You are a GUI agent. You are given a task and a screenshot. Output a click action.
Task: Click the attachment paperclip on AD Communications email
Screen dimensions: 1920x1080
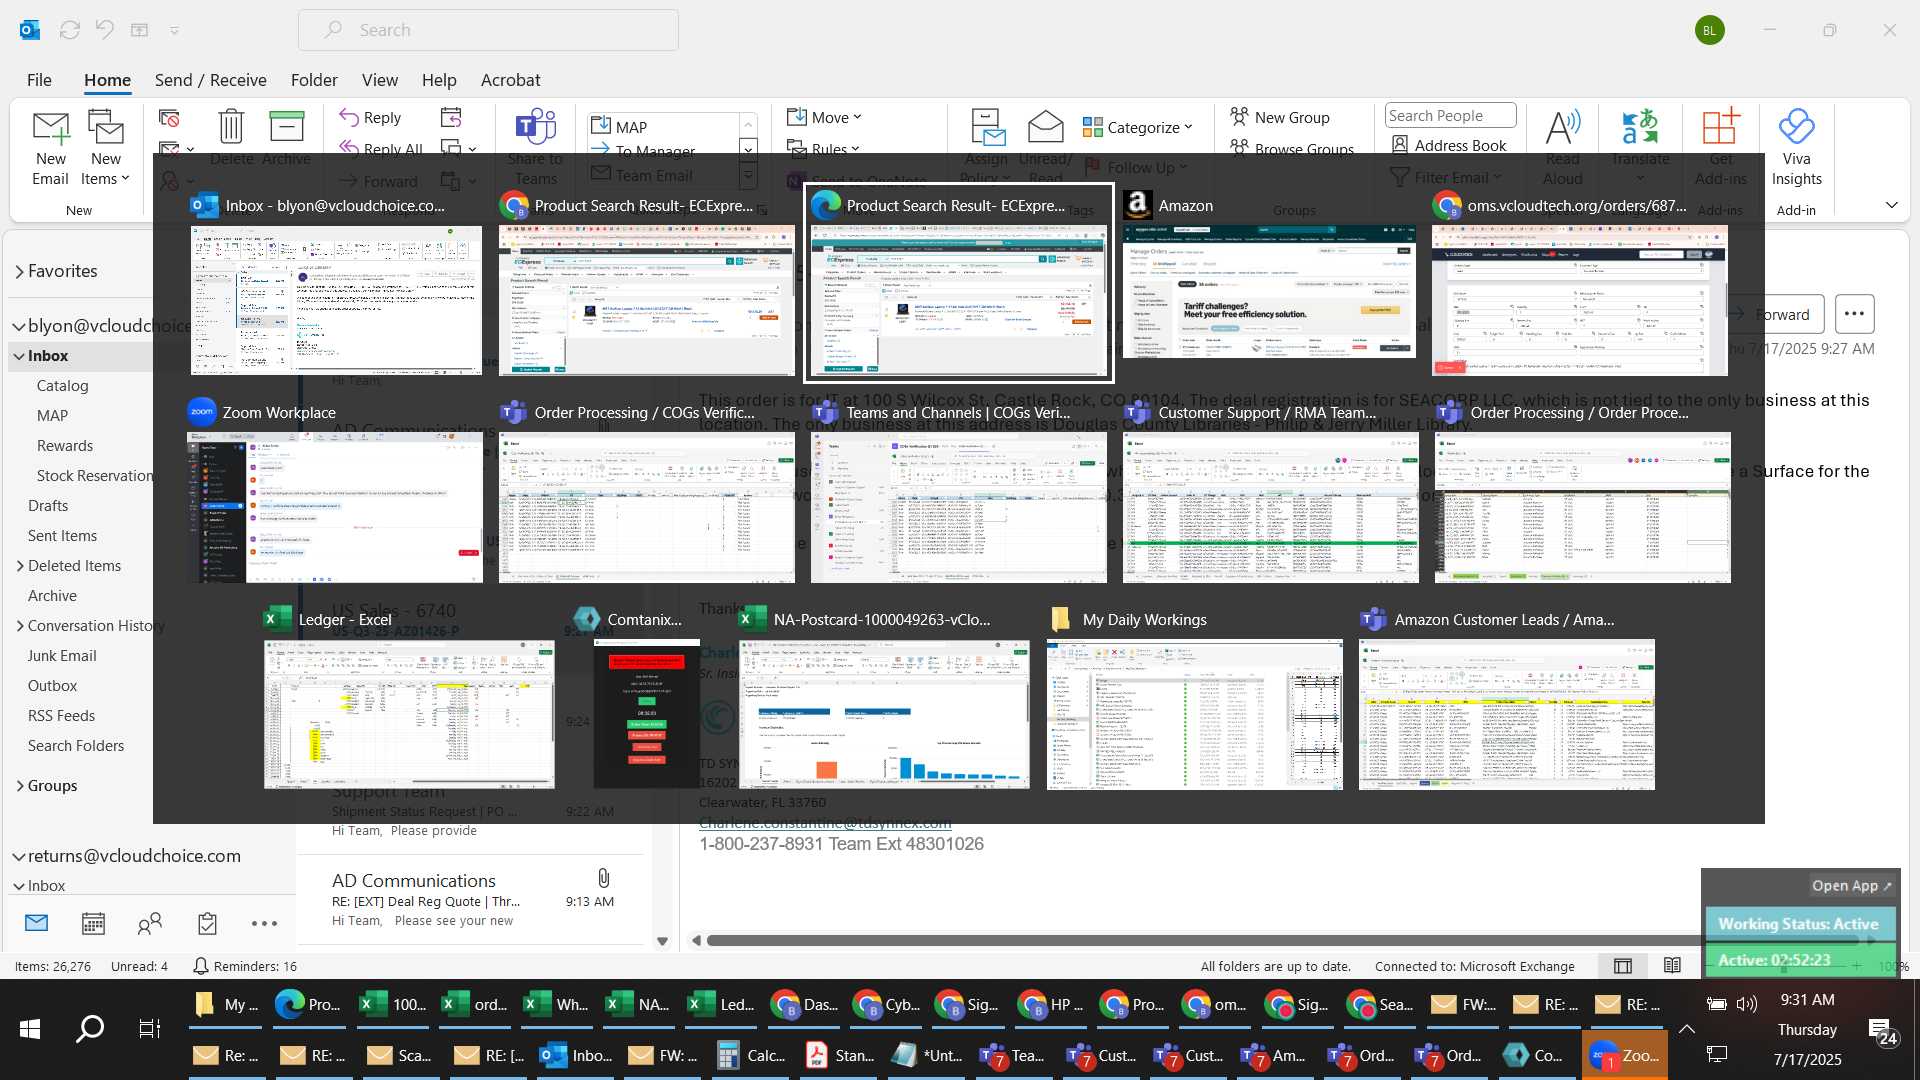[x=603, y=878]
